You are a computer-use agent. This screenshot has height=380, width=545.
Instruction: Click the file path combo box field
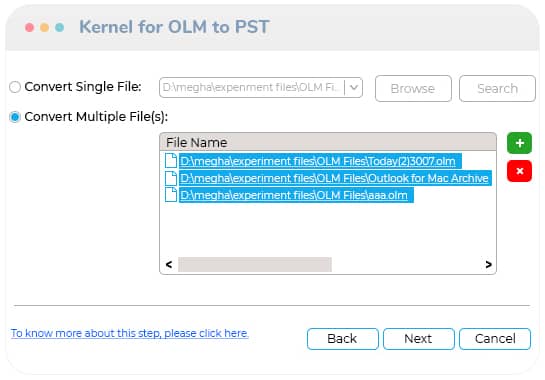261,87
